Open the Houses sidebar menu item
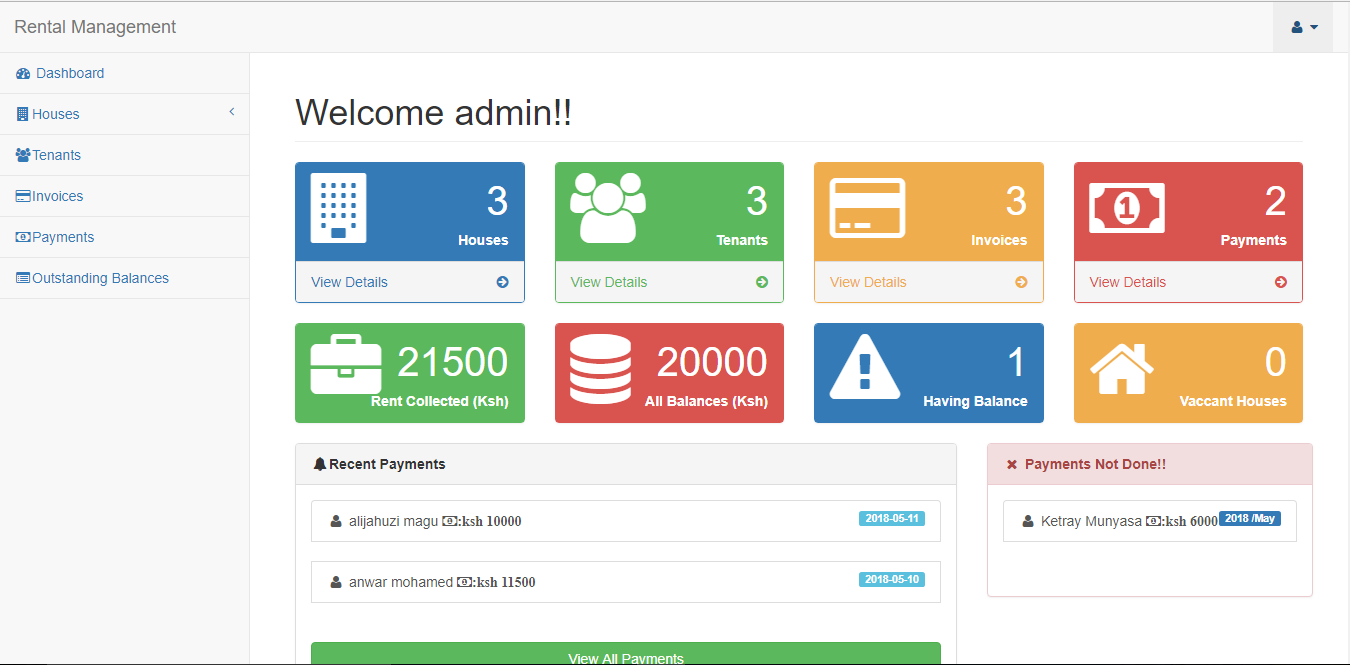This screenshot has width=1350, height=665. pyautogui.click(x=124, y=114)
